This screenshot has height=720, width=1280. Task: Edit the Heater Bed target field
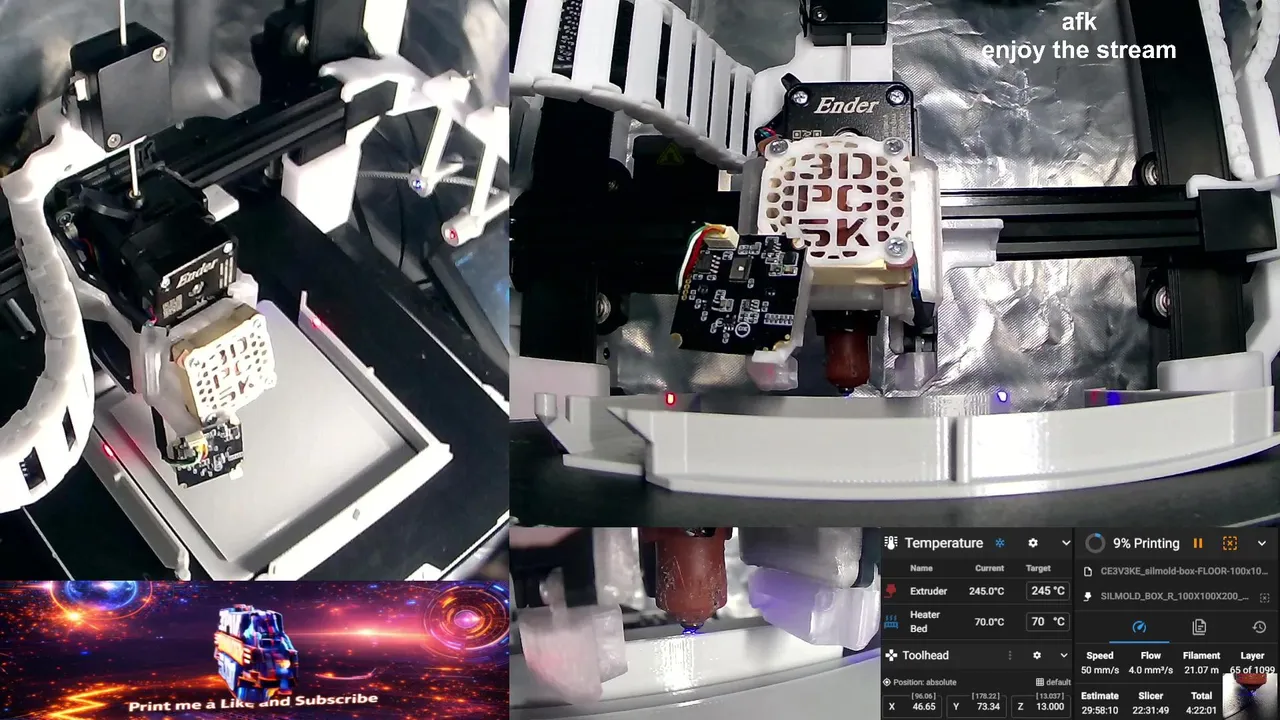(x=1048, y=621)
